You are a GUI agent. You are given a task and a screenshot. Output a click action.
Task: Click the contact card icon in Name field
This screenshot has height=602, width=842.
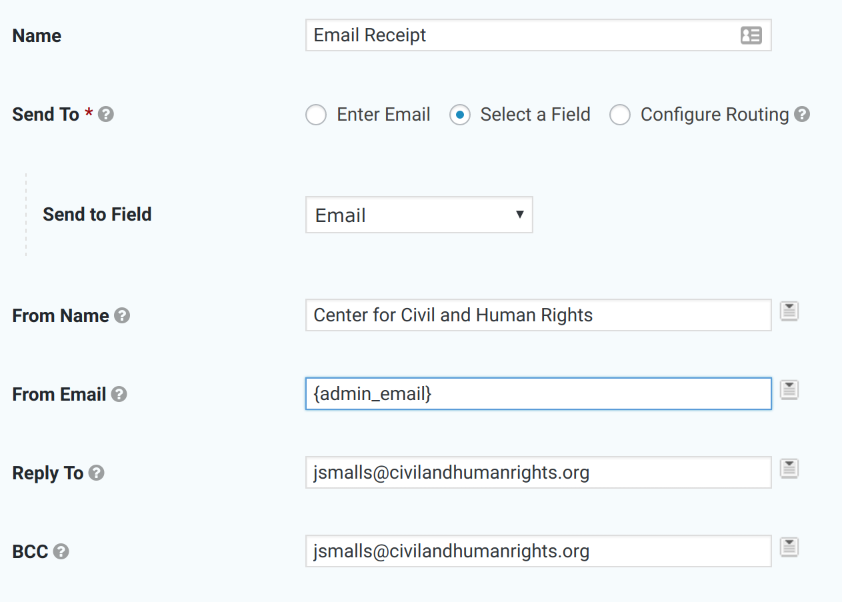751,35
